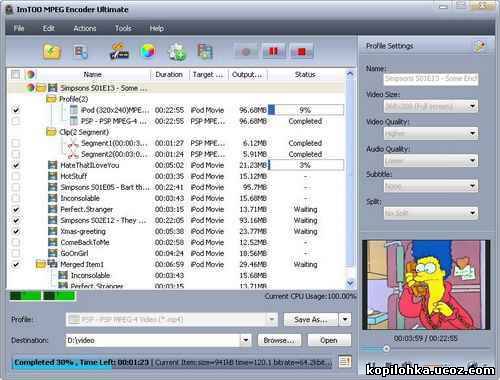Uncheck the iPod (320x240) profile checkbox
Image resolution: width=500 pixels, height=380 pixels.
coord(16,110)
